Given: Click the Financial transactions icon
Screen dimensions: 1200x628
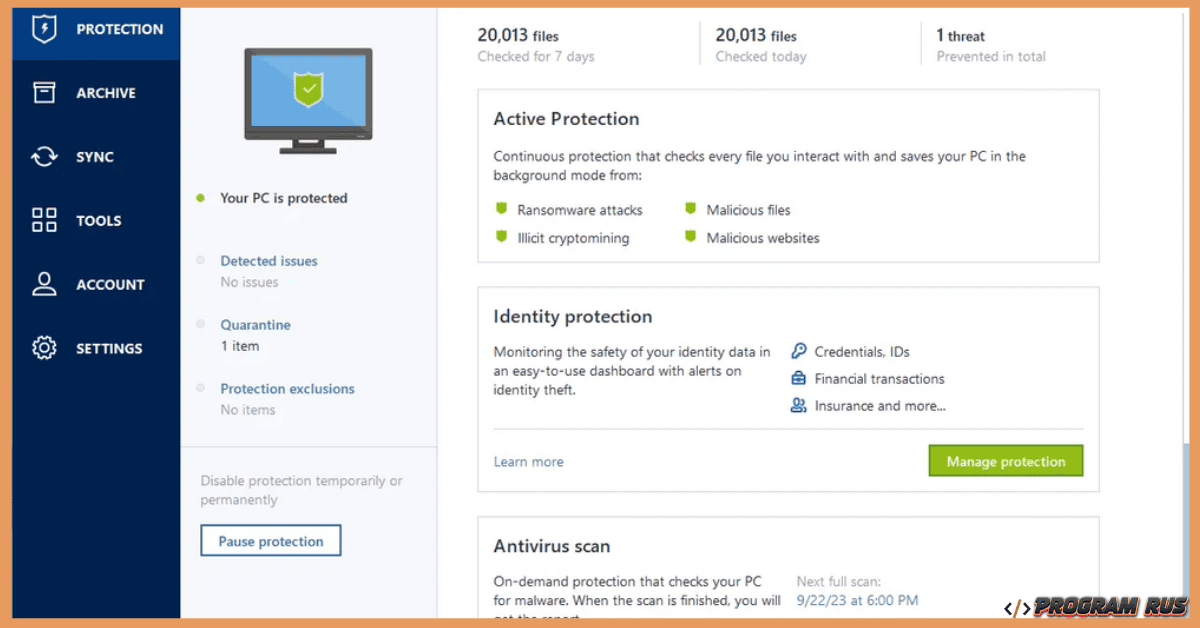Looking at the screenshot, I should (x=798, y=378).
